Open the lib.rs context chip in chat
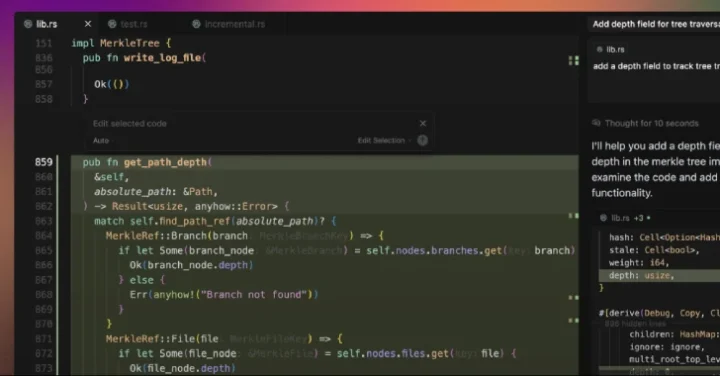Image resolution: width=720 pixels, height=376 pixels. pyautogui.click(x=610, y=50)
